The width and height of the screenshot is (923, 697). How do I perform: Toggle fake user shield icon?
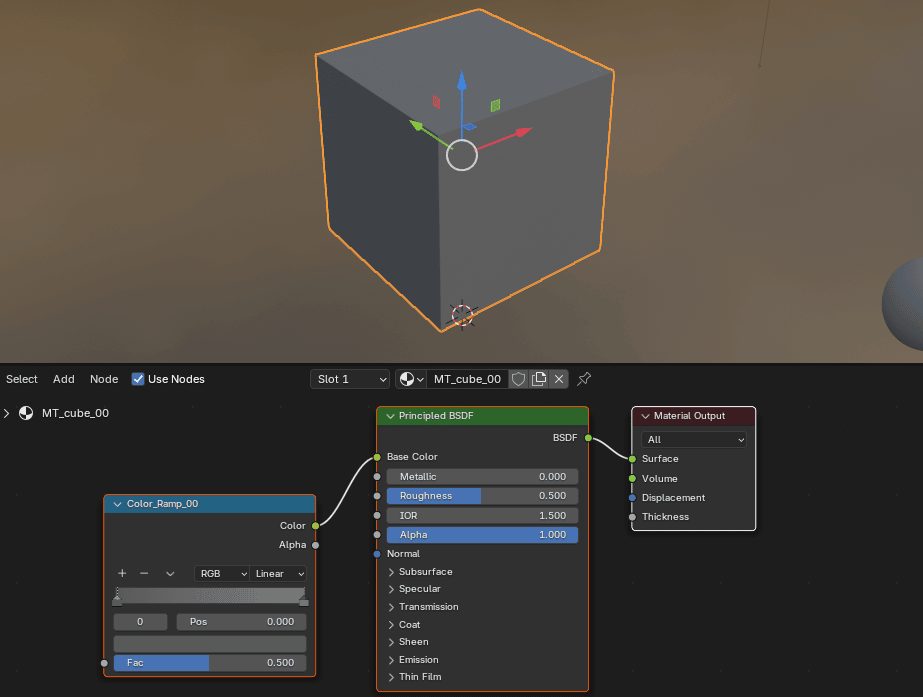click(x=518, y=379)
